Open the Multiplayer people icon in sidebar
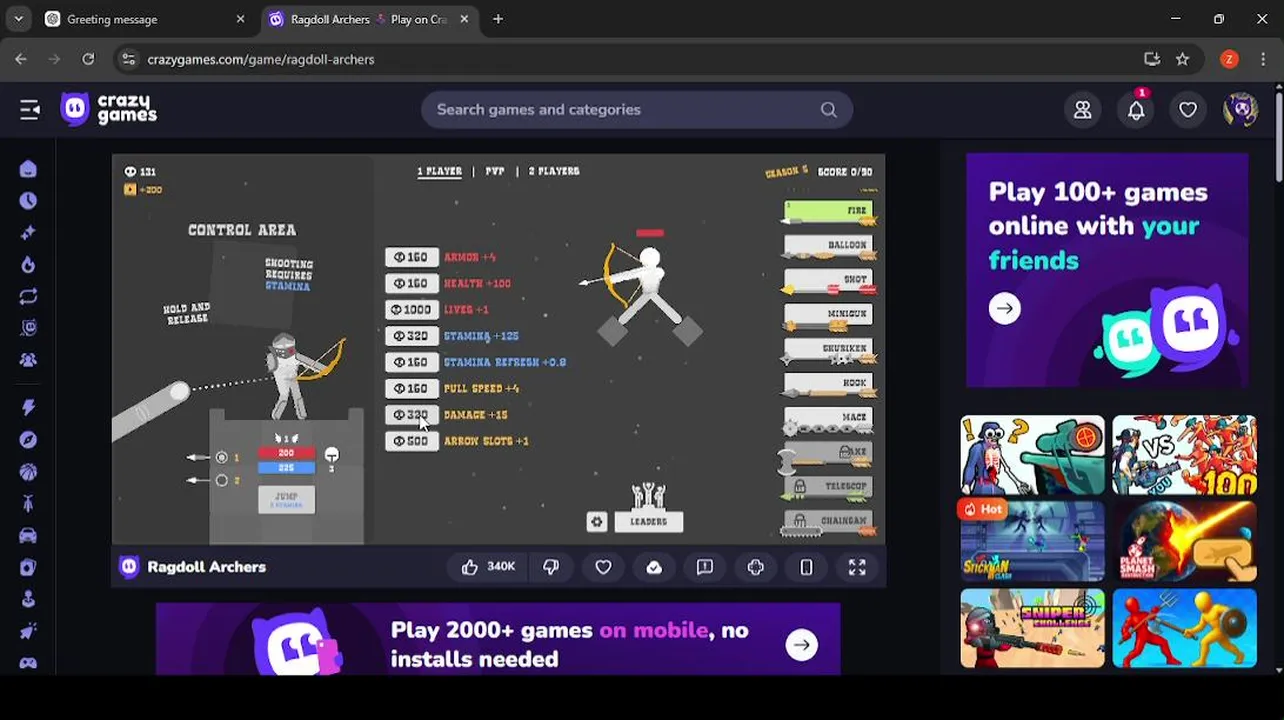The height and width of the screenshot is (720, 1284). [x=28, y=360]
